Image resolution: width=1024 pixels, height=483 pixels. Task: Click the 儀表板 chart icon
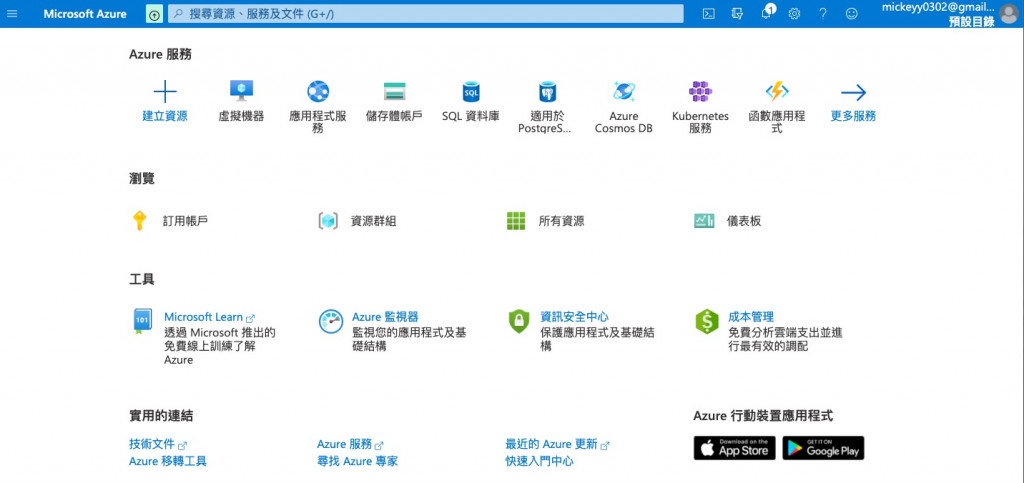click(704, 221)
